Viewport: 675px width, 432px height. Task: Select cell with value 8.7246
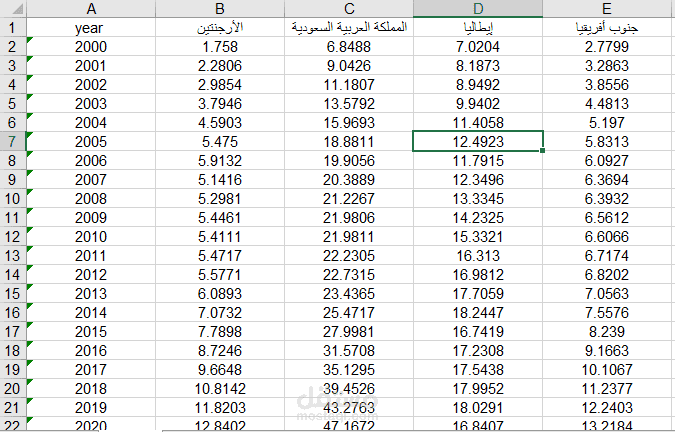pyautogui.click(x=220, y=351)
